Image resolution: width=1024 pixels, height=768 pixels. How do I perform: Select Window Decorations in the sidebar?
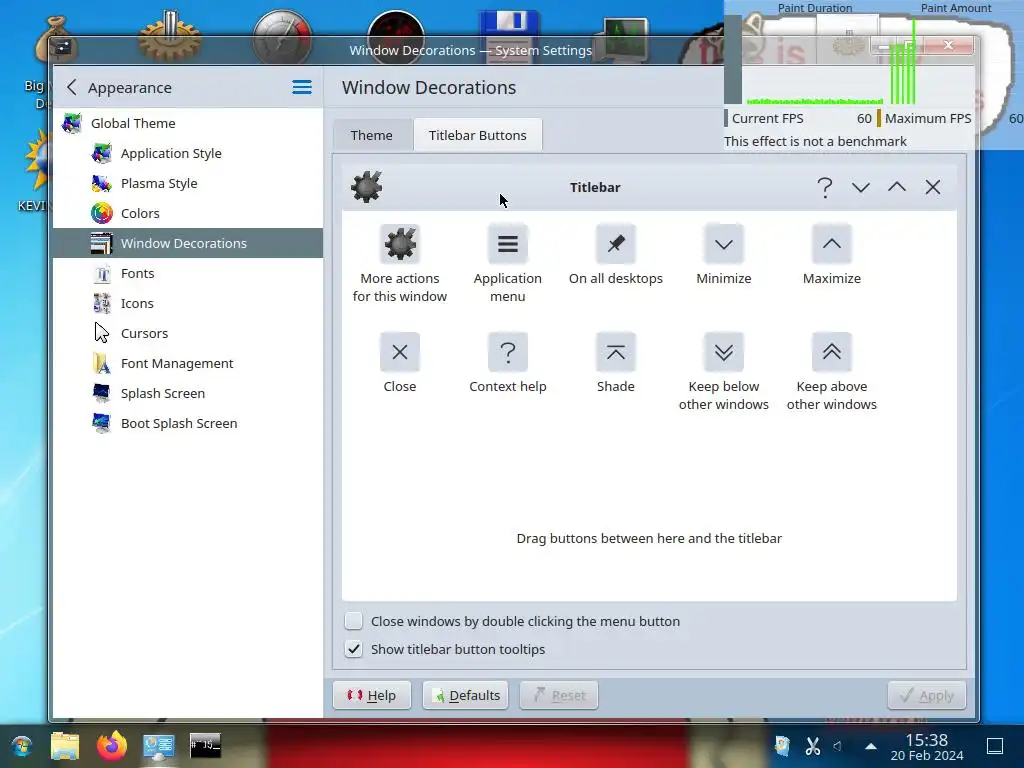(x=188, y=243)
